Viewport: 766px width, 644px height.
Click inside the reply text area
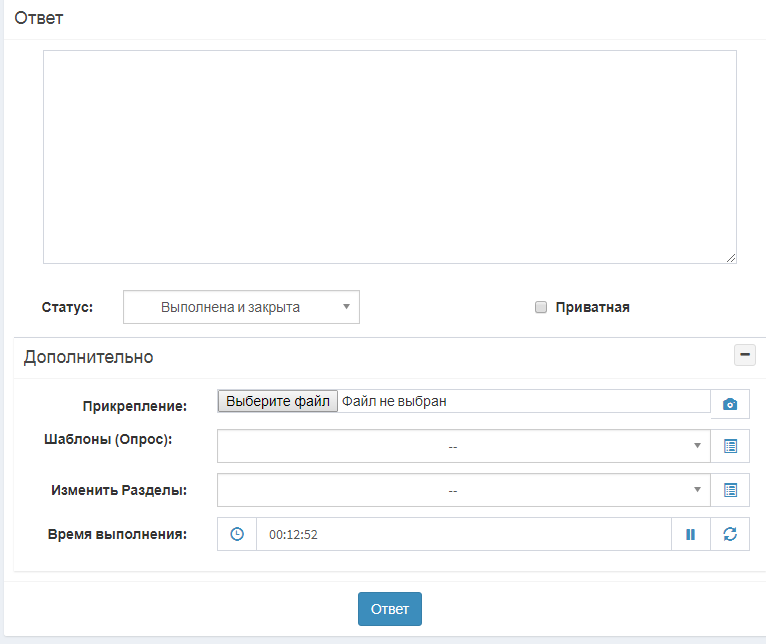click(x=389, y=156)
